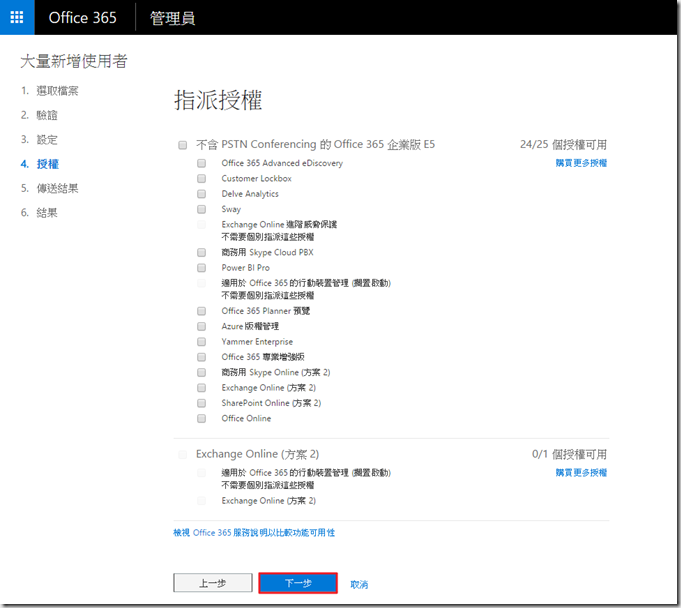Open the app launcher waffle icon
Screen dimensions: 681x608
pos(17,18)
